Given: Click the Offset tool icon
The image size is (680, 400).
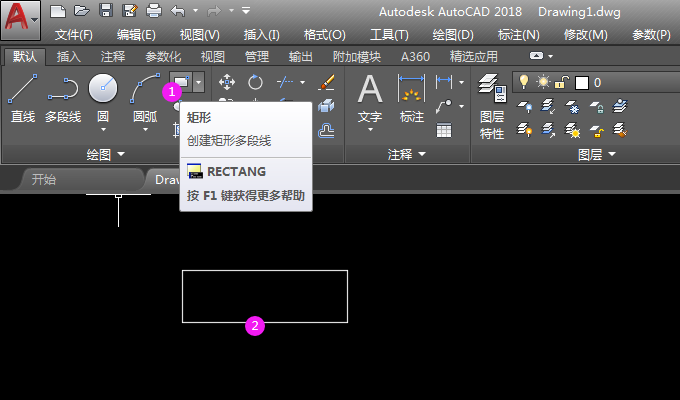Looking at the screenshot, I should 326,130.
